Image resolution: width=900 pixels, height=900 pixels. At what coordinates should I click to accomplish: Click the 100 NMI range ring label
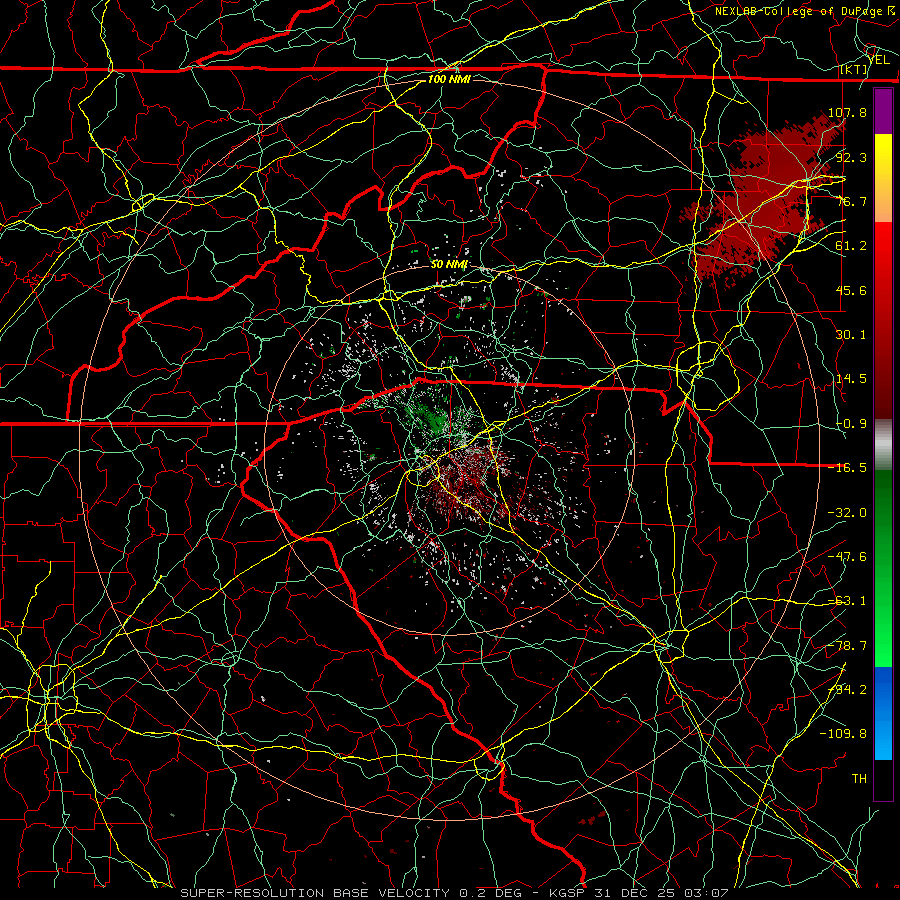coord(449,79)
